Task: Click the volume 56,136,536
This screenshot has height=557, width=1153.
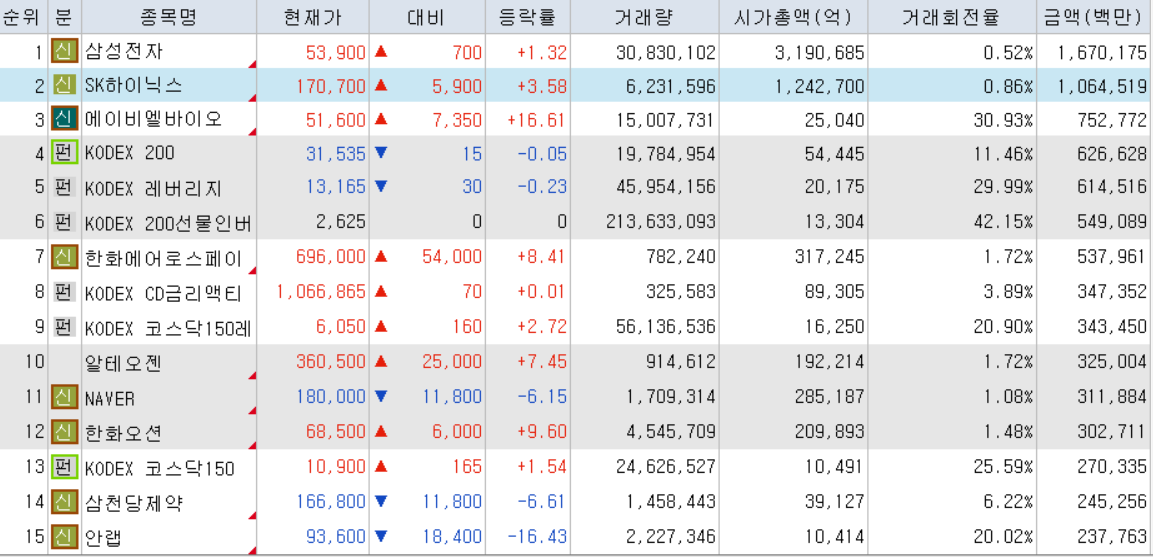Action: (x=665, y=327)
